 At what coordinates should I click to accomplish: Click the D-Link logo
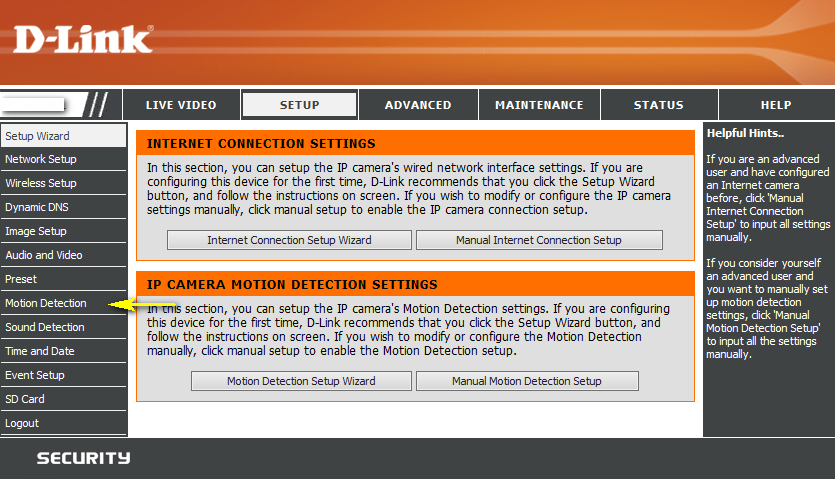[x=83, y=39]
